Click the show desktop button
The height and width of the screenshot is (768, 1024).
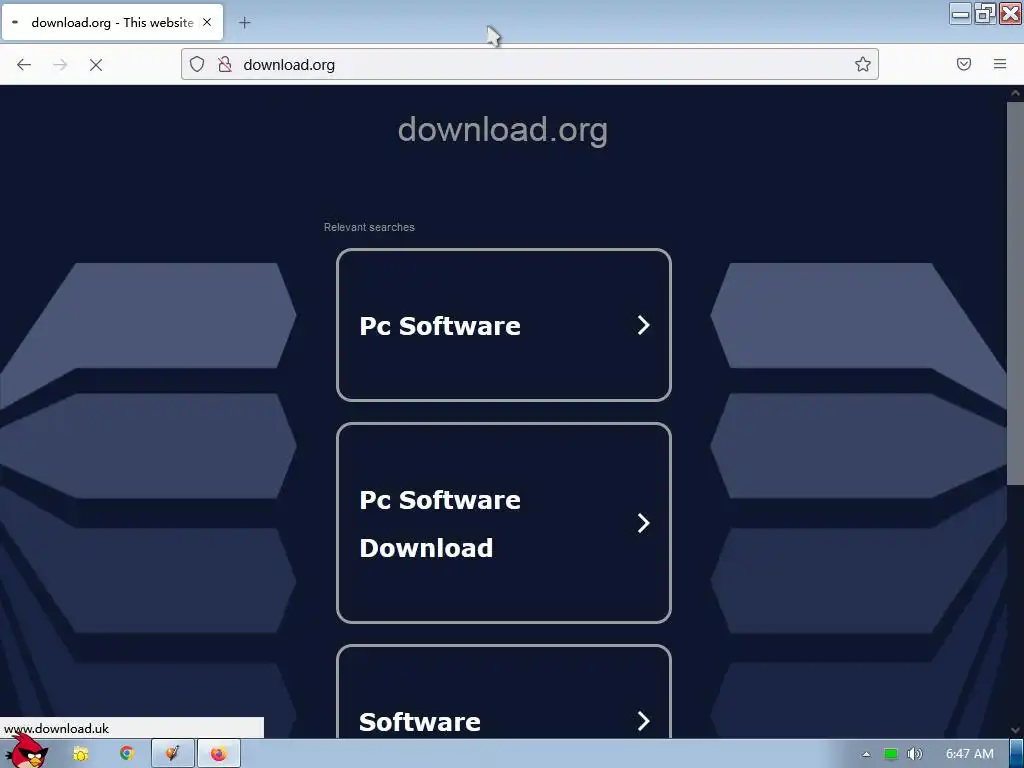(1016, 754)
